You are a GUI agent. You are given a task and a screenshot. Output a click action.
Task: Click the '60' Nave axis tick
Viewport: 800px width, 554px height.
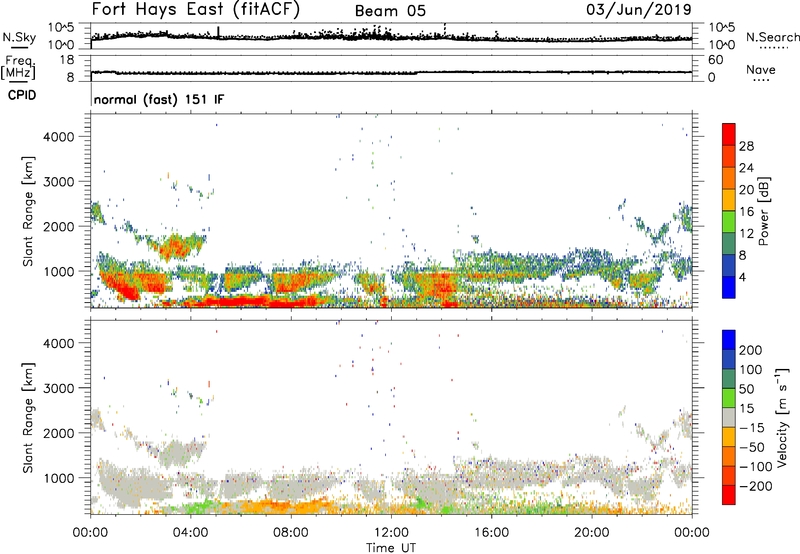pos(715,60)
